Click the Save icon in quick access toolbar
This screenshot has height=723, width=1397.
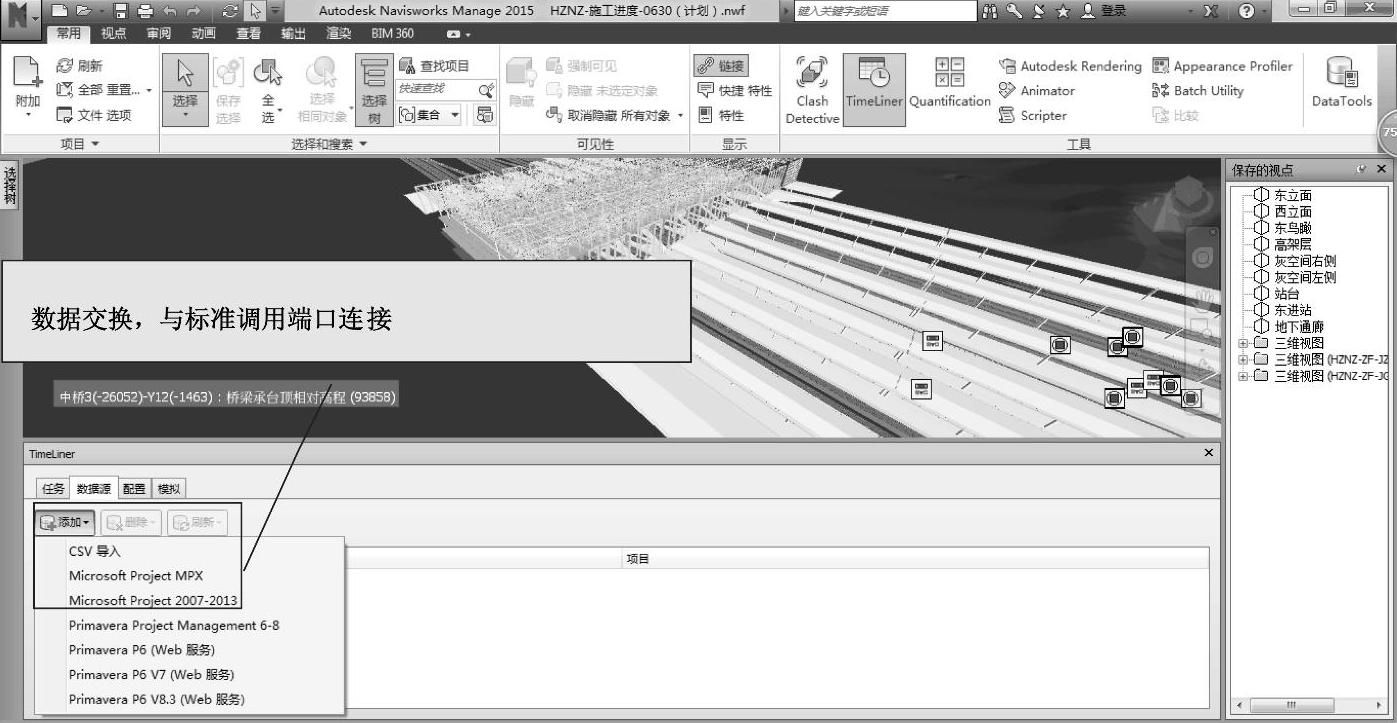tap(122, 11)
